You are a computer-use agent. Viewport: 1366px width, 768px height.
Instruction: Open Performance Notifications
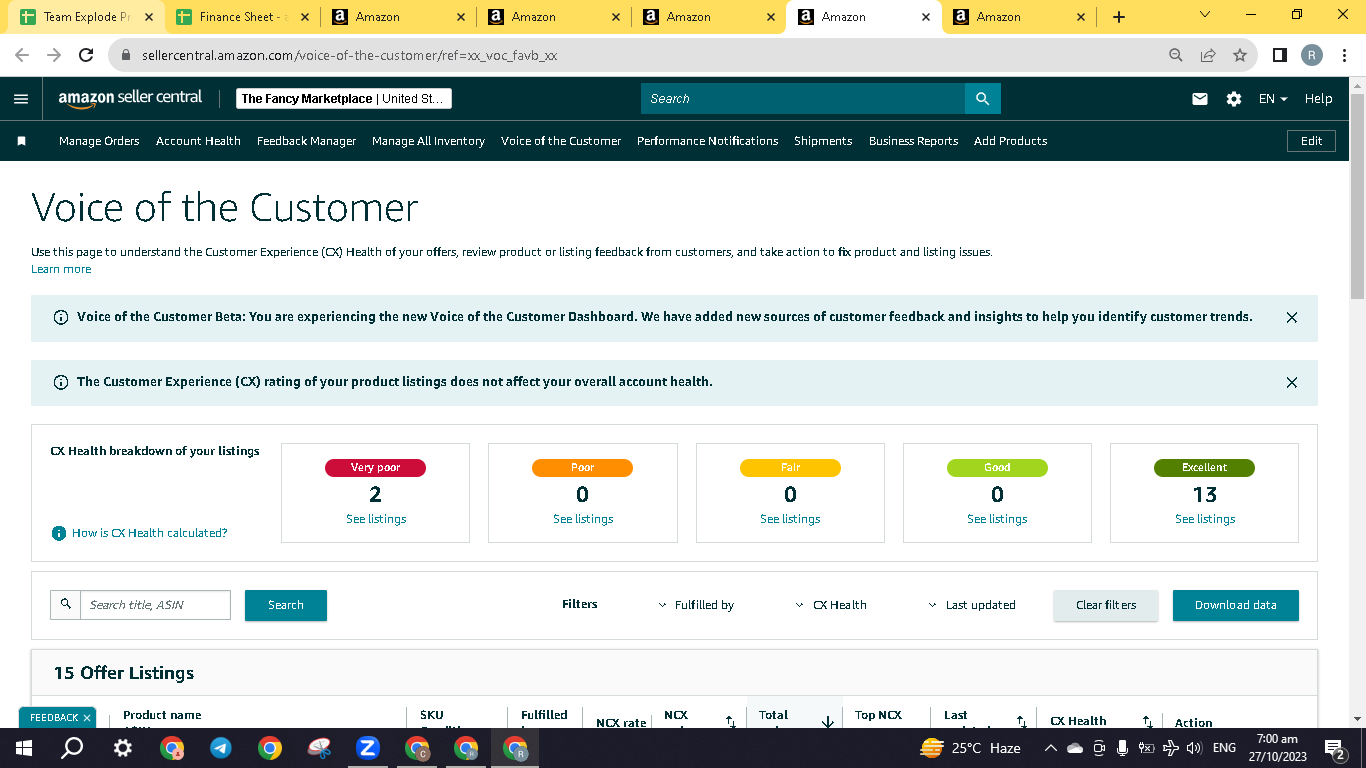[x=707, y=141]
